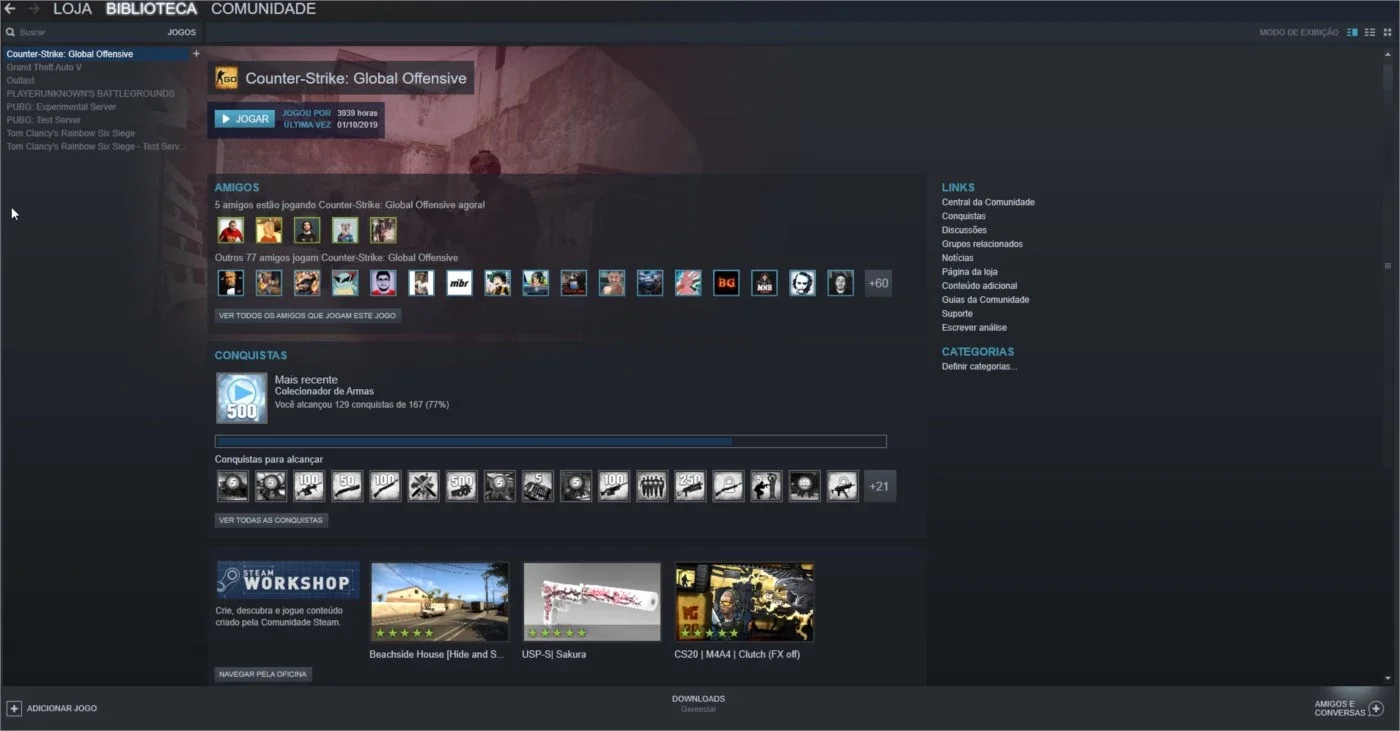1400x731 pixels.
Task: Click the CS:GO game logo icon
Action: (227, 78)
